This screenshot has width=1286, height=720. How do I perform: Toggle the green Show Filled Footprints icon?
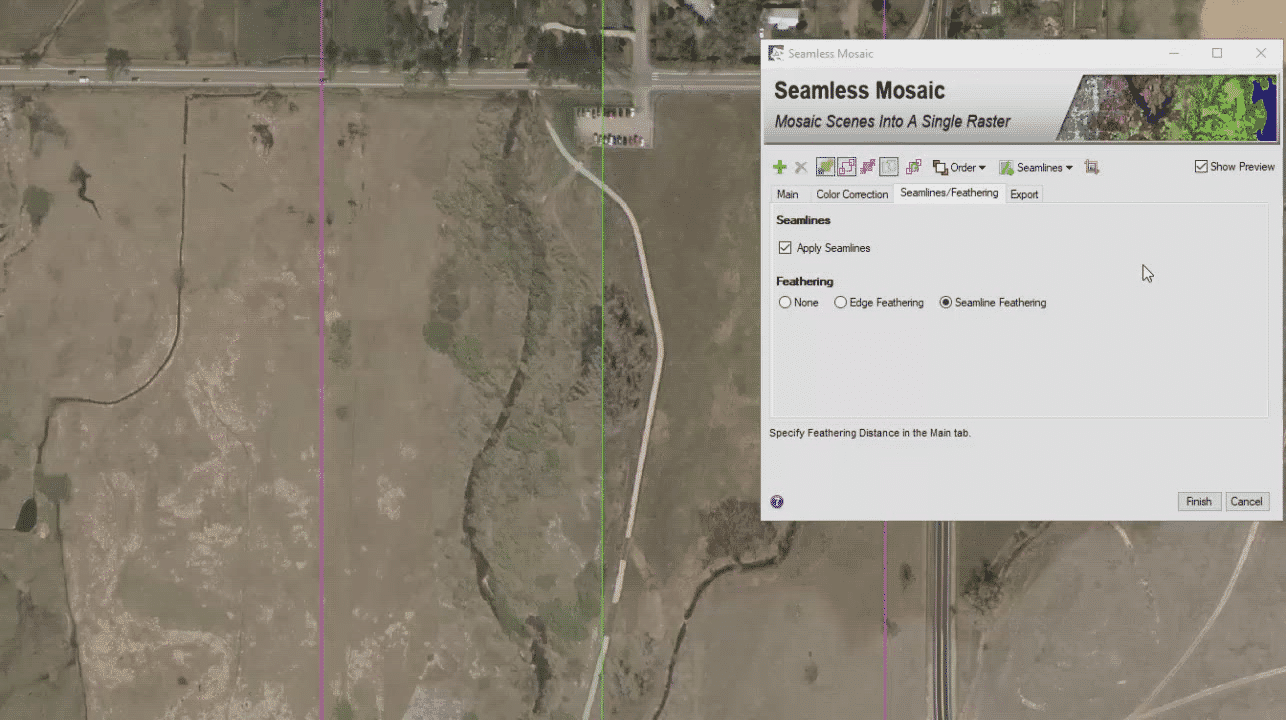tap(825, 167)
